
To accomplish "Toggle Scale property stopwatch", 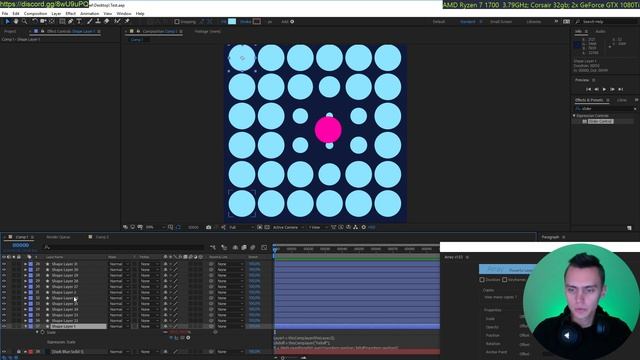I will click(x=43, y=332).
